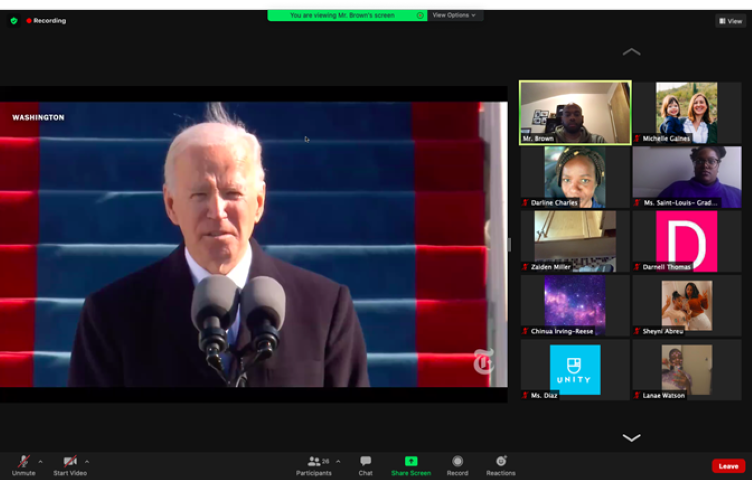Click the green encryption shield icon
This screenshot has width=752, height=480.
point(14,20)
